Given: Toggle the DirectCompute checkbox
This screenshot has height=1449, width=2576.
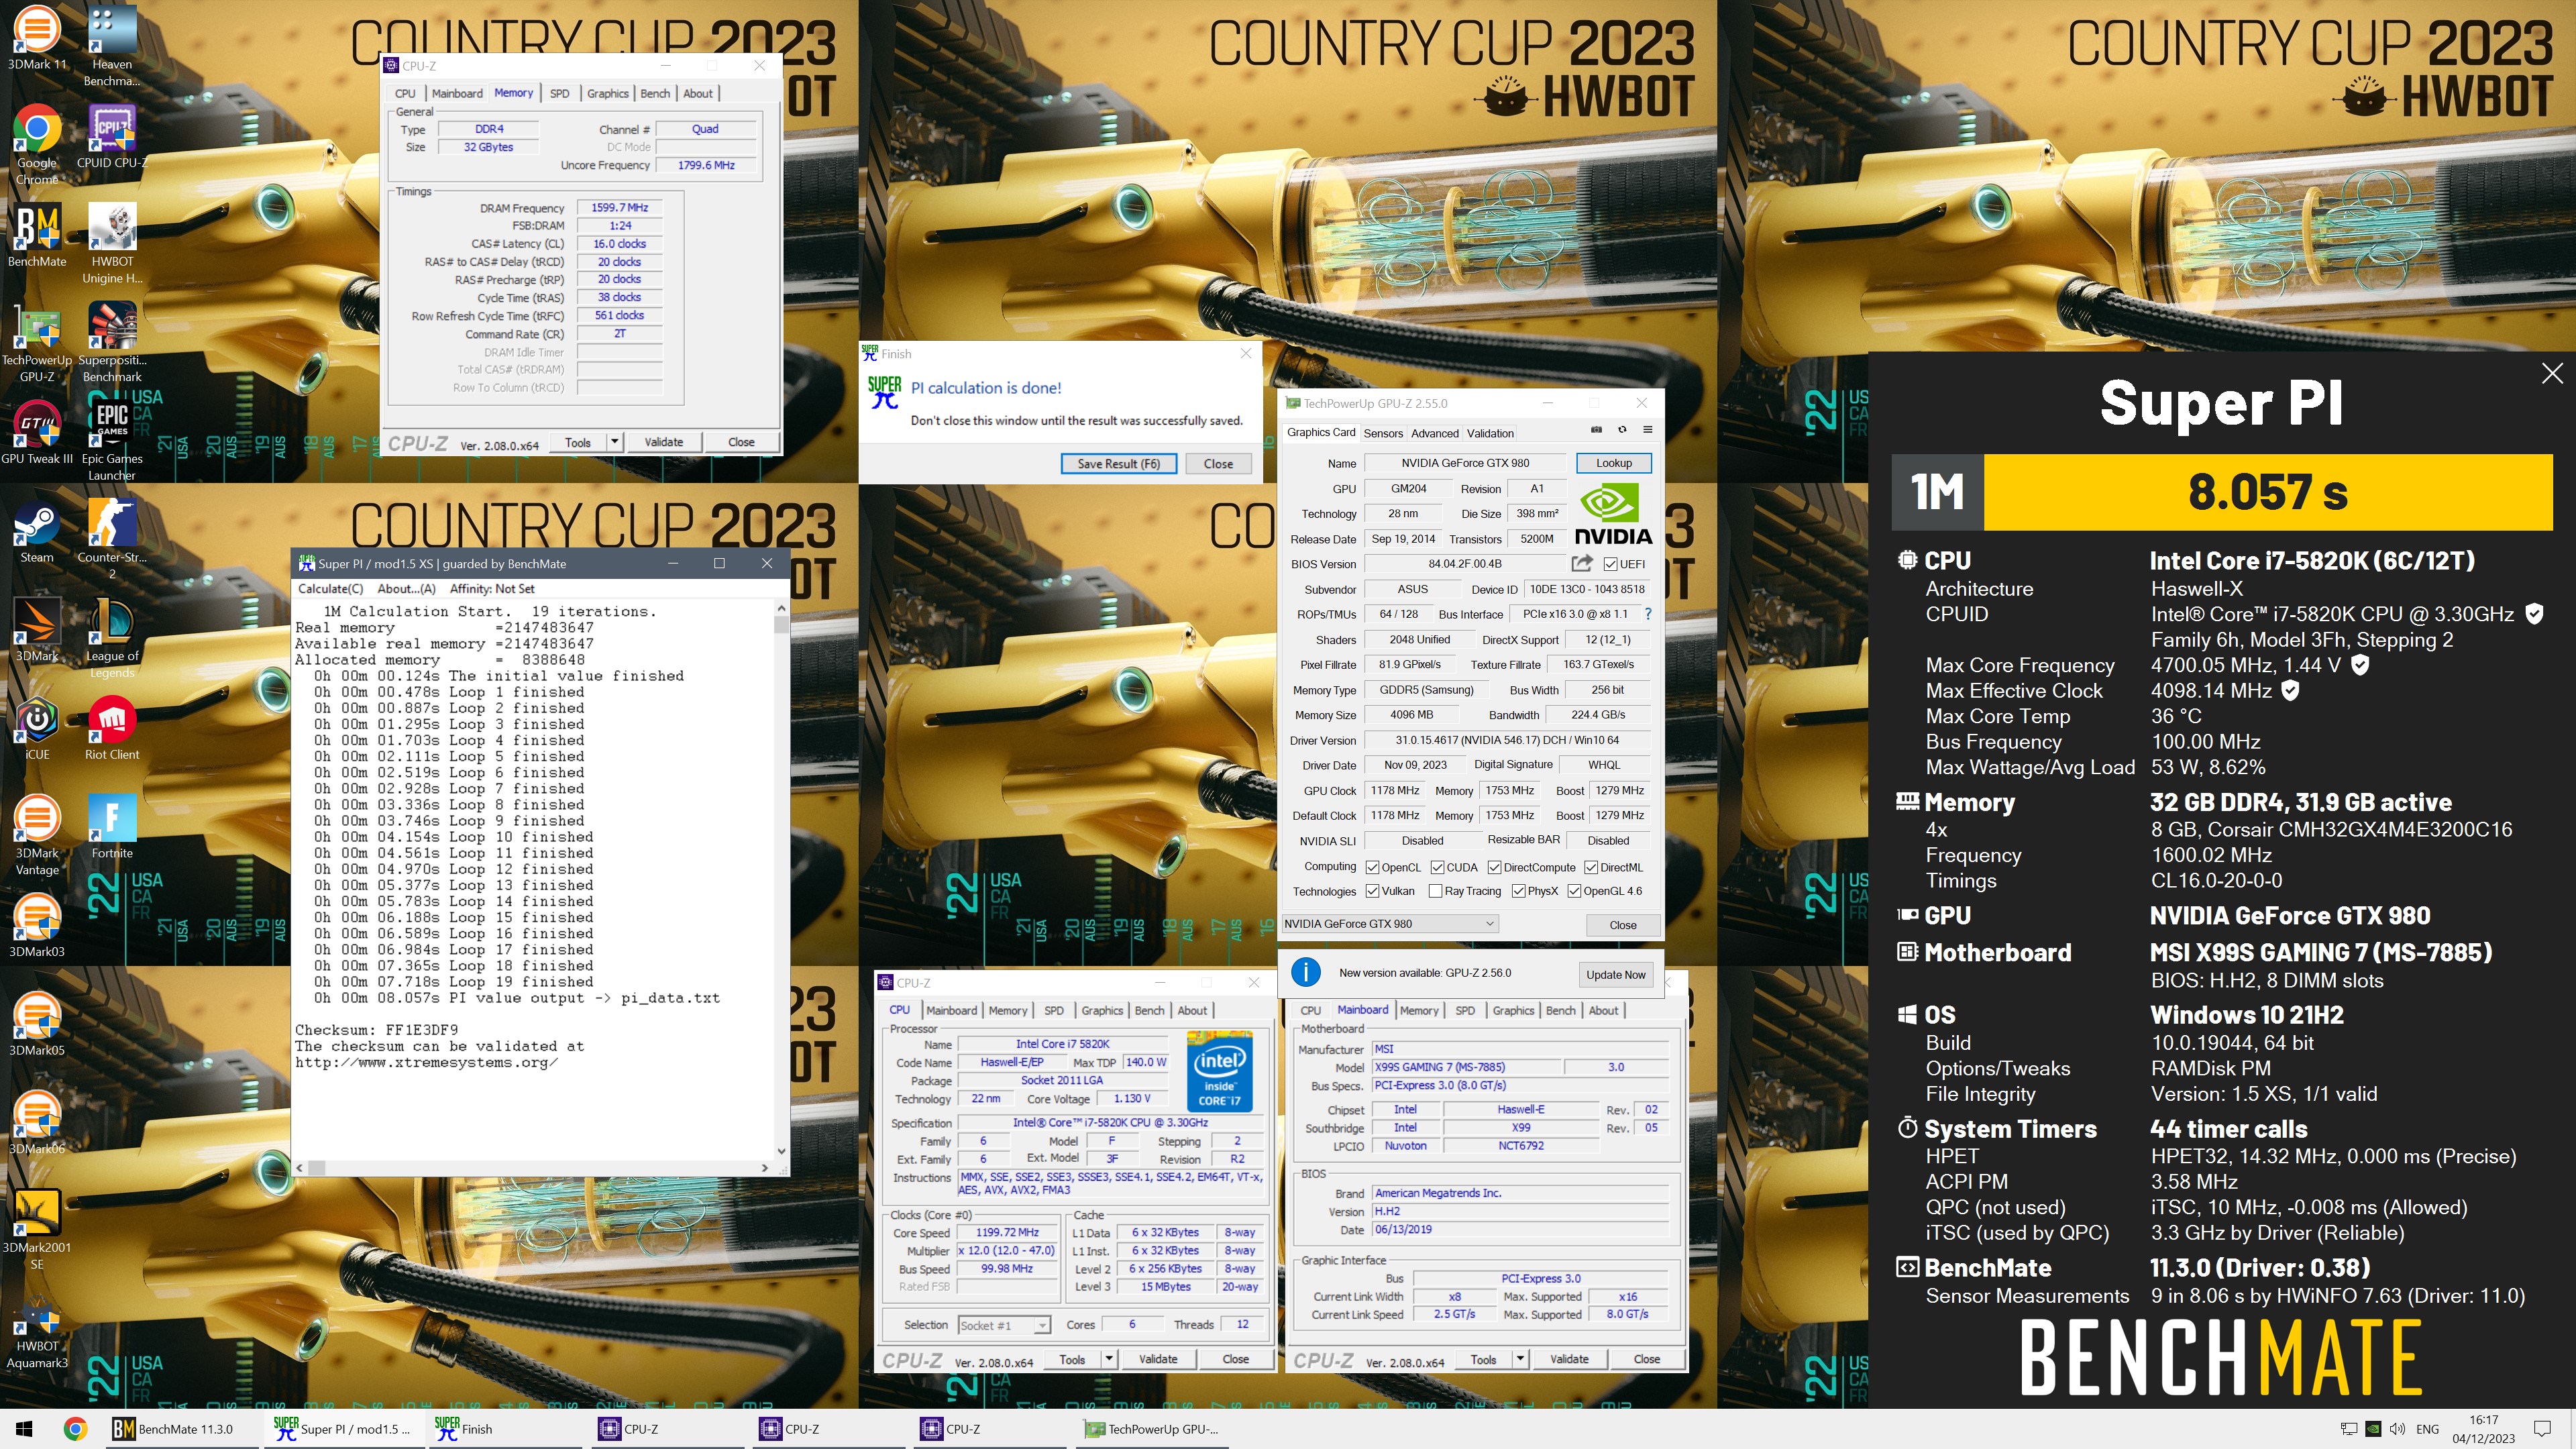Looking at the screenshot, I should (1494, 867).
